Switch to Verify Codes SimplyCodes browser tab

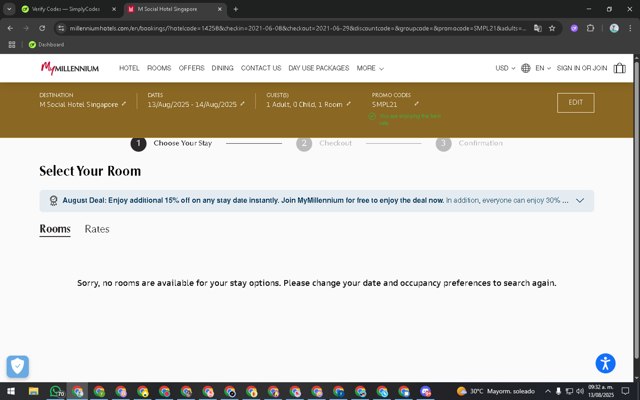coord(65,9)
